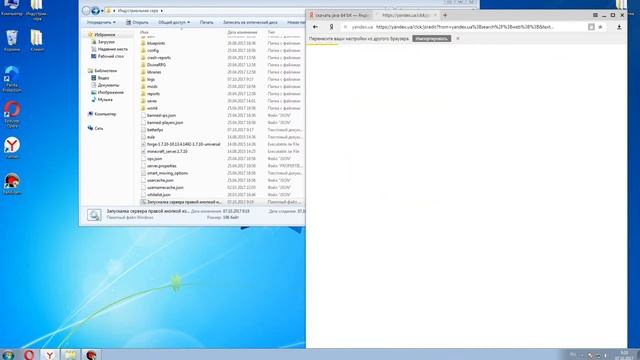Viewport: 640px width, 360px height.
Task: Select the saves folder
Action: tap(152, 101)
